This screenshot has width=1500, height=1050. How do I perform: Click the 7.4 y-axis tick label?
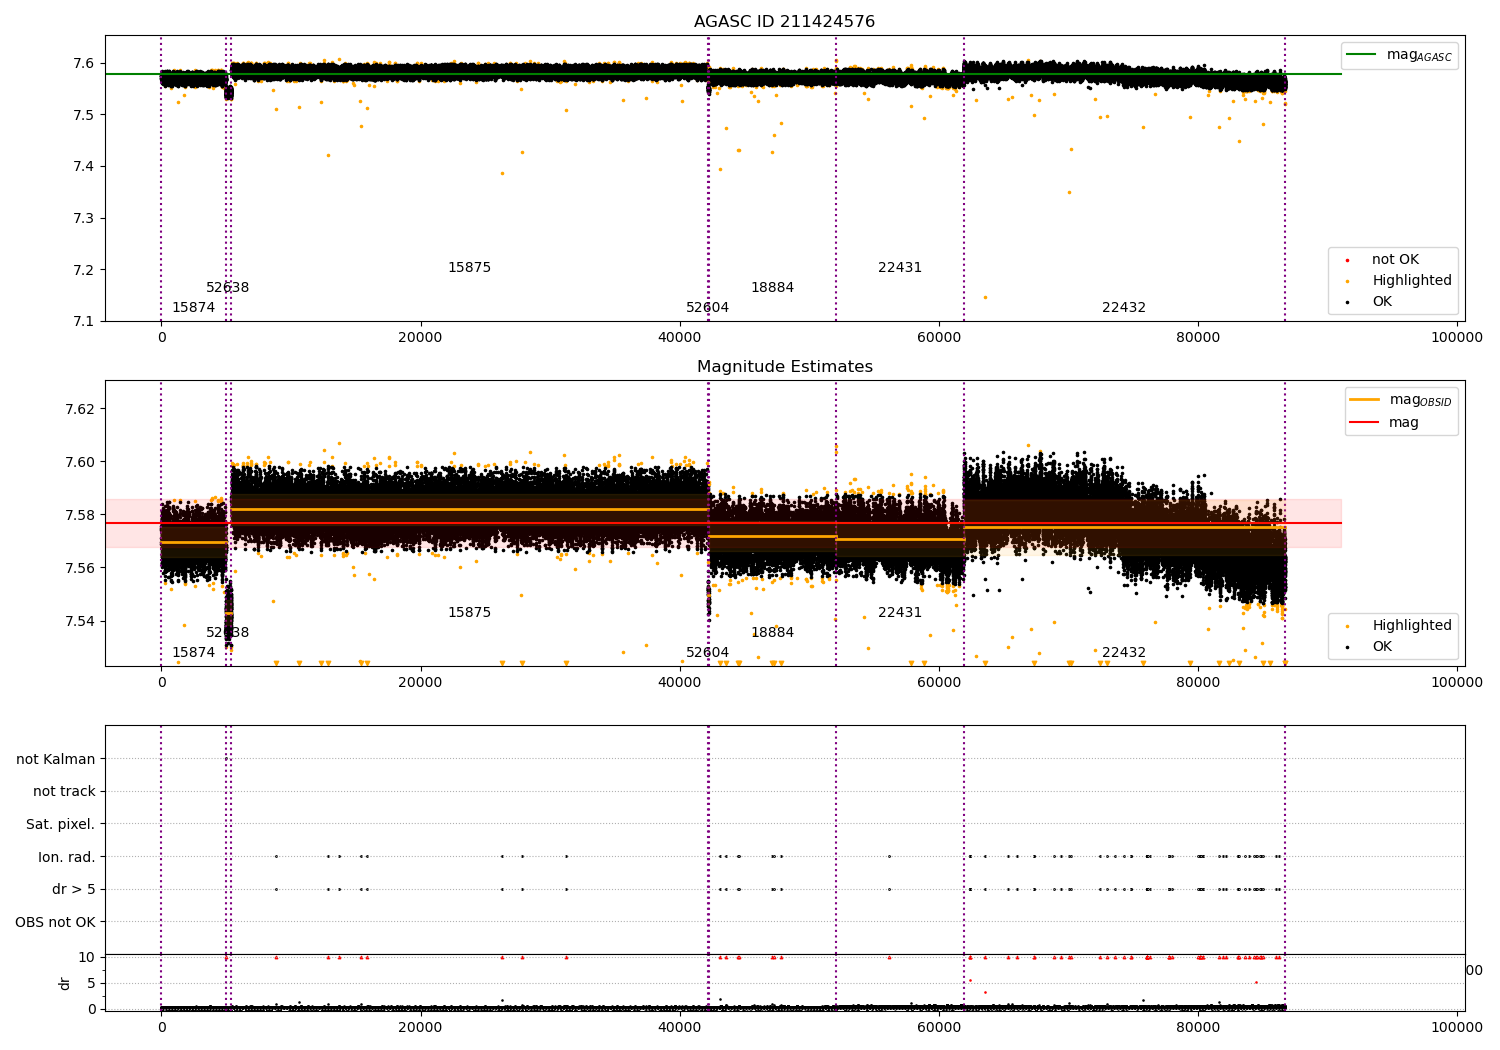point(84,167)
